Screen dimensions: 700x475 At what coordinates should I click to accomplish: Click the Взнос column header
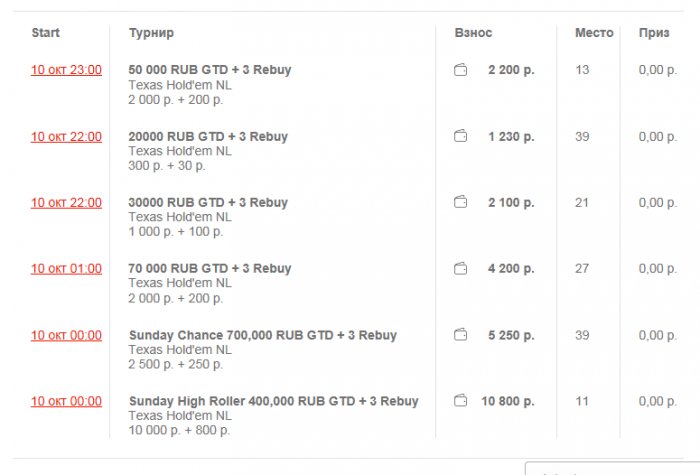click(x=473, y=33)
